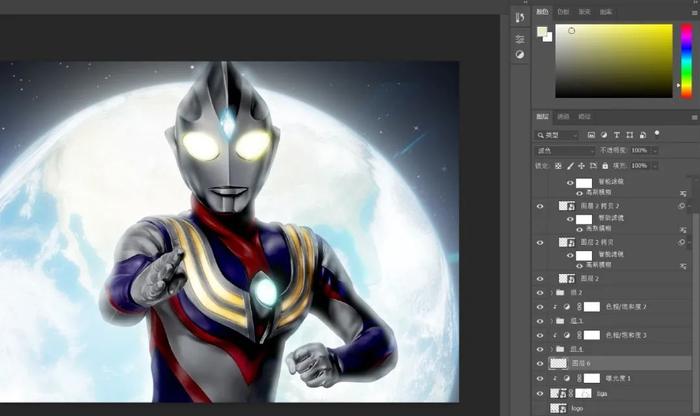Click the 图层 2 拷贝 2 layer name
700x416 pixels.
pos(600,206)
